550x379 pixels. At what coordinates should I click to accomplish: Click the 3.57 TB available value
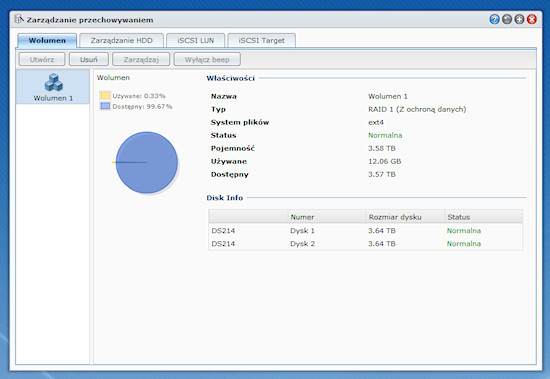pos(382,174)
